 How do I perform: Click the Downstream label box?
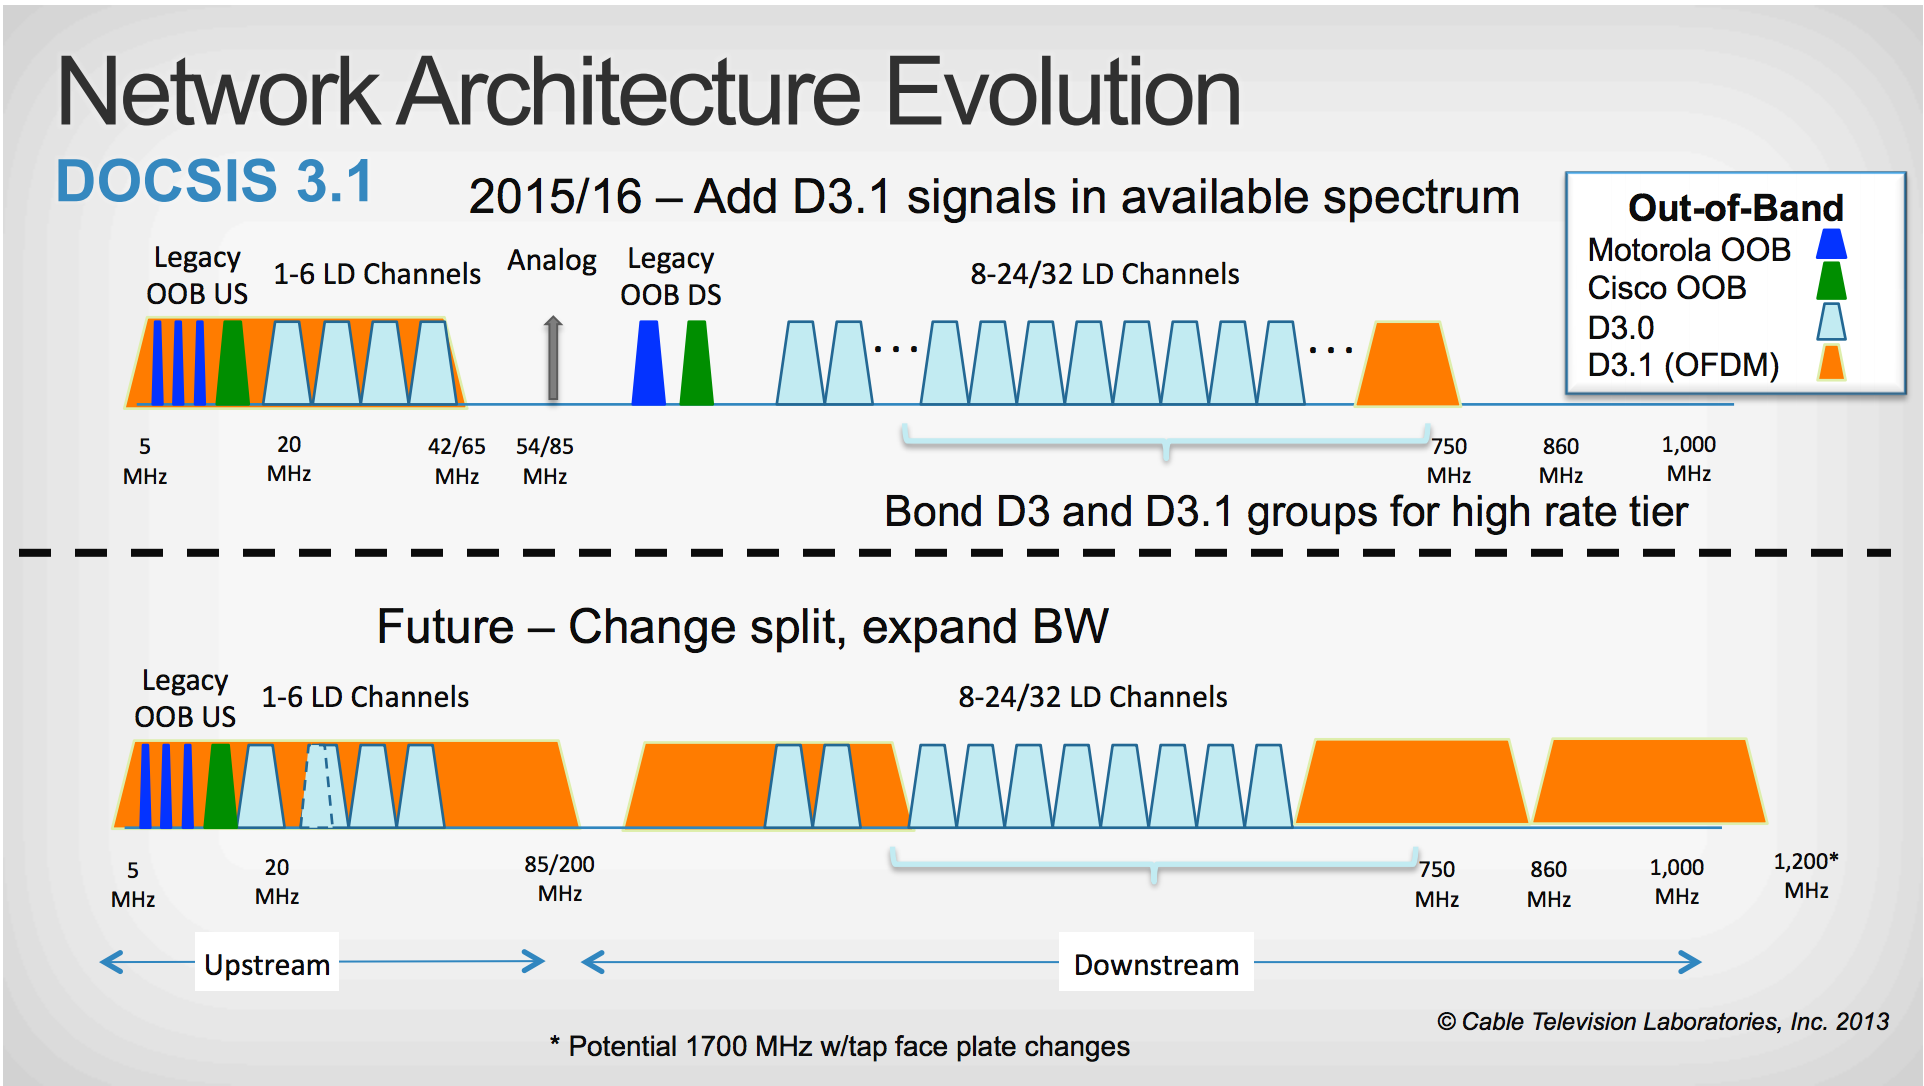pyautogui.click(x=1155, y=963)
